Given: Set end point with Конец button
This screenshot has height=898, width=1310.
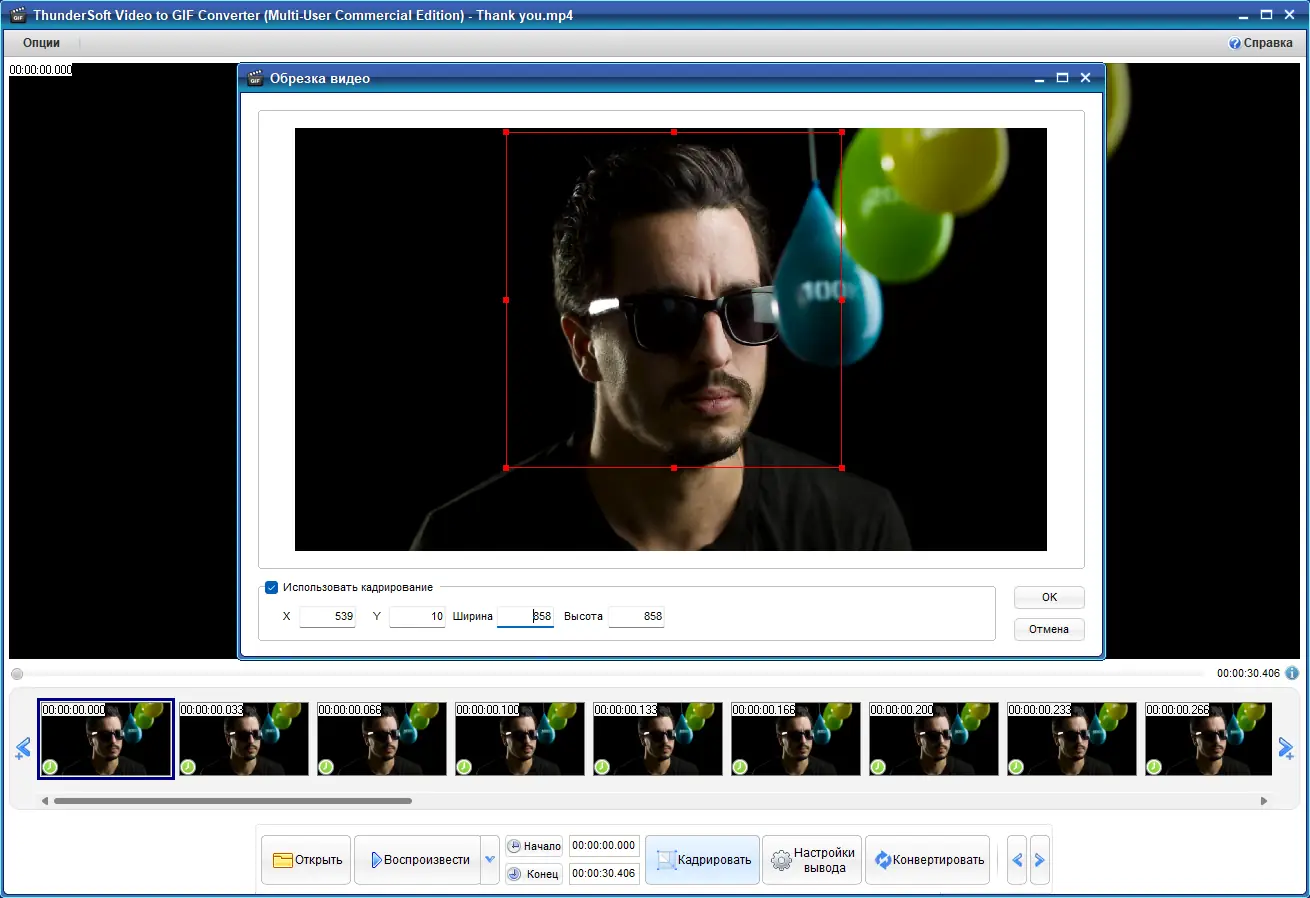Looking at the screenshot, I should pyautogui.click(x=534, y=874).
